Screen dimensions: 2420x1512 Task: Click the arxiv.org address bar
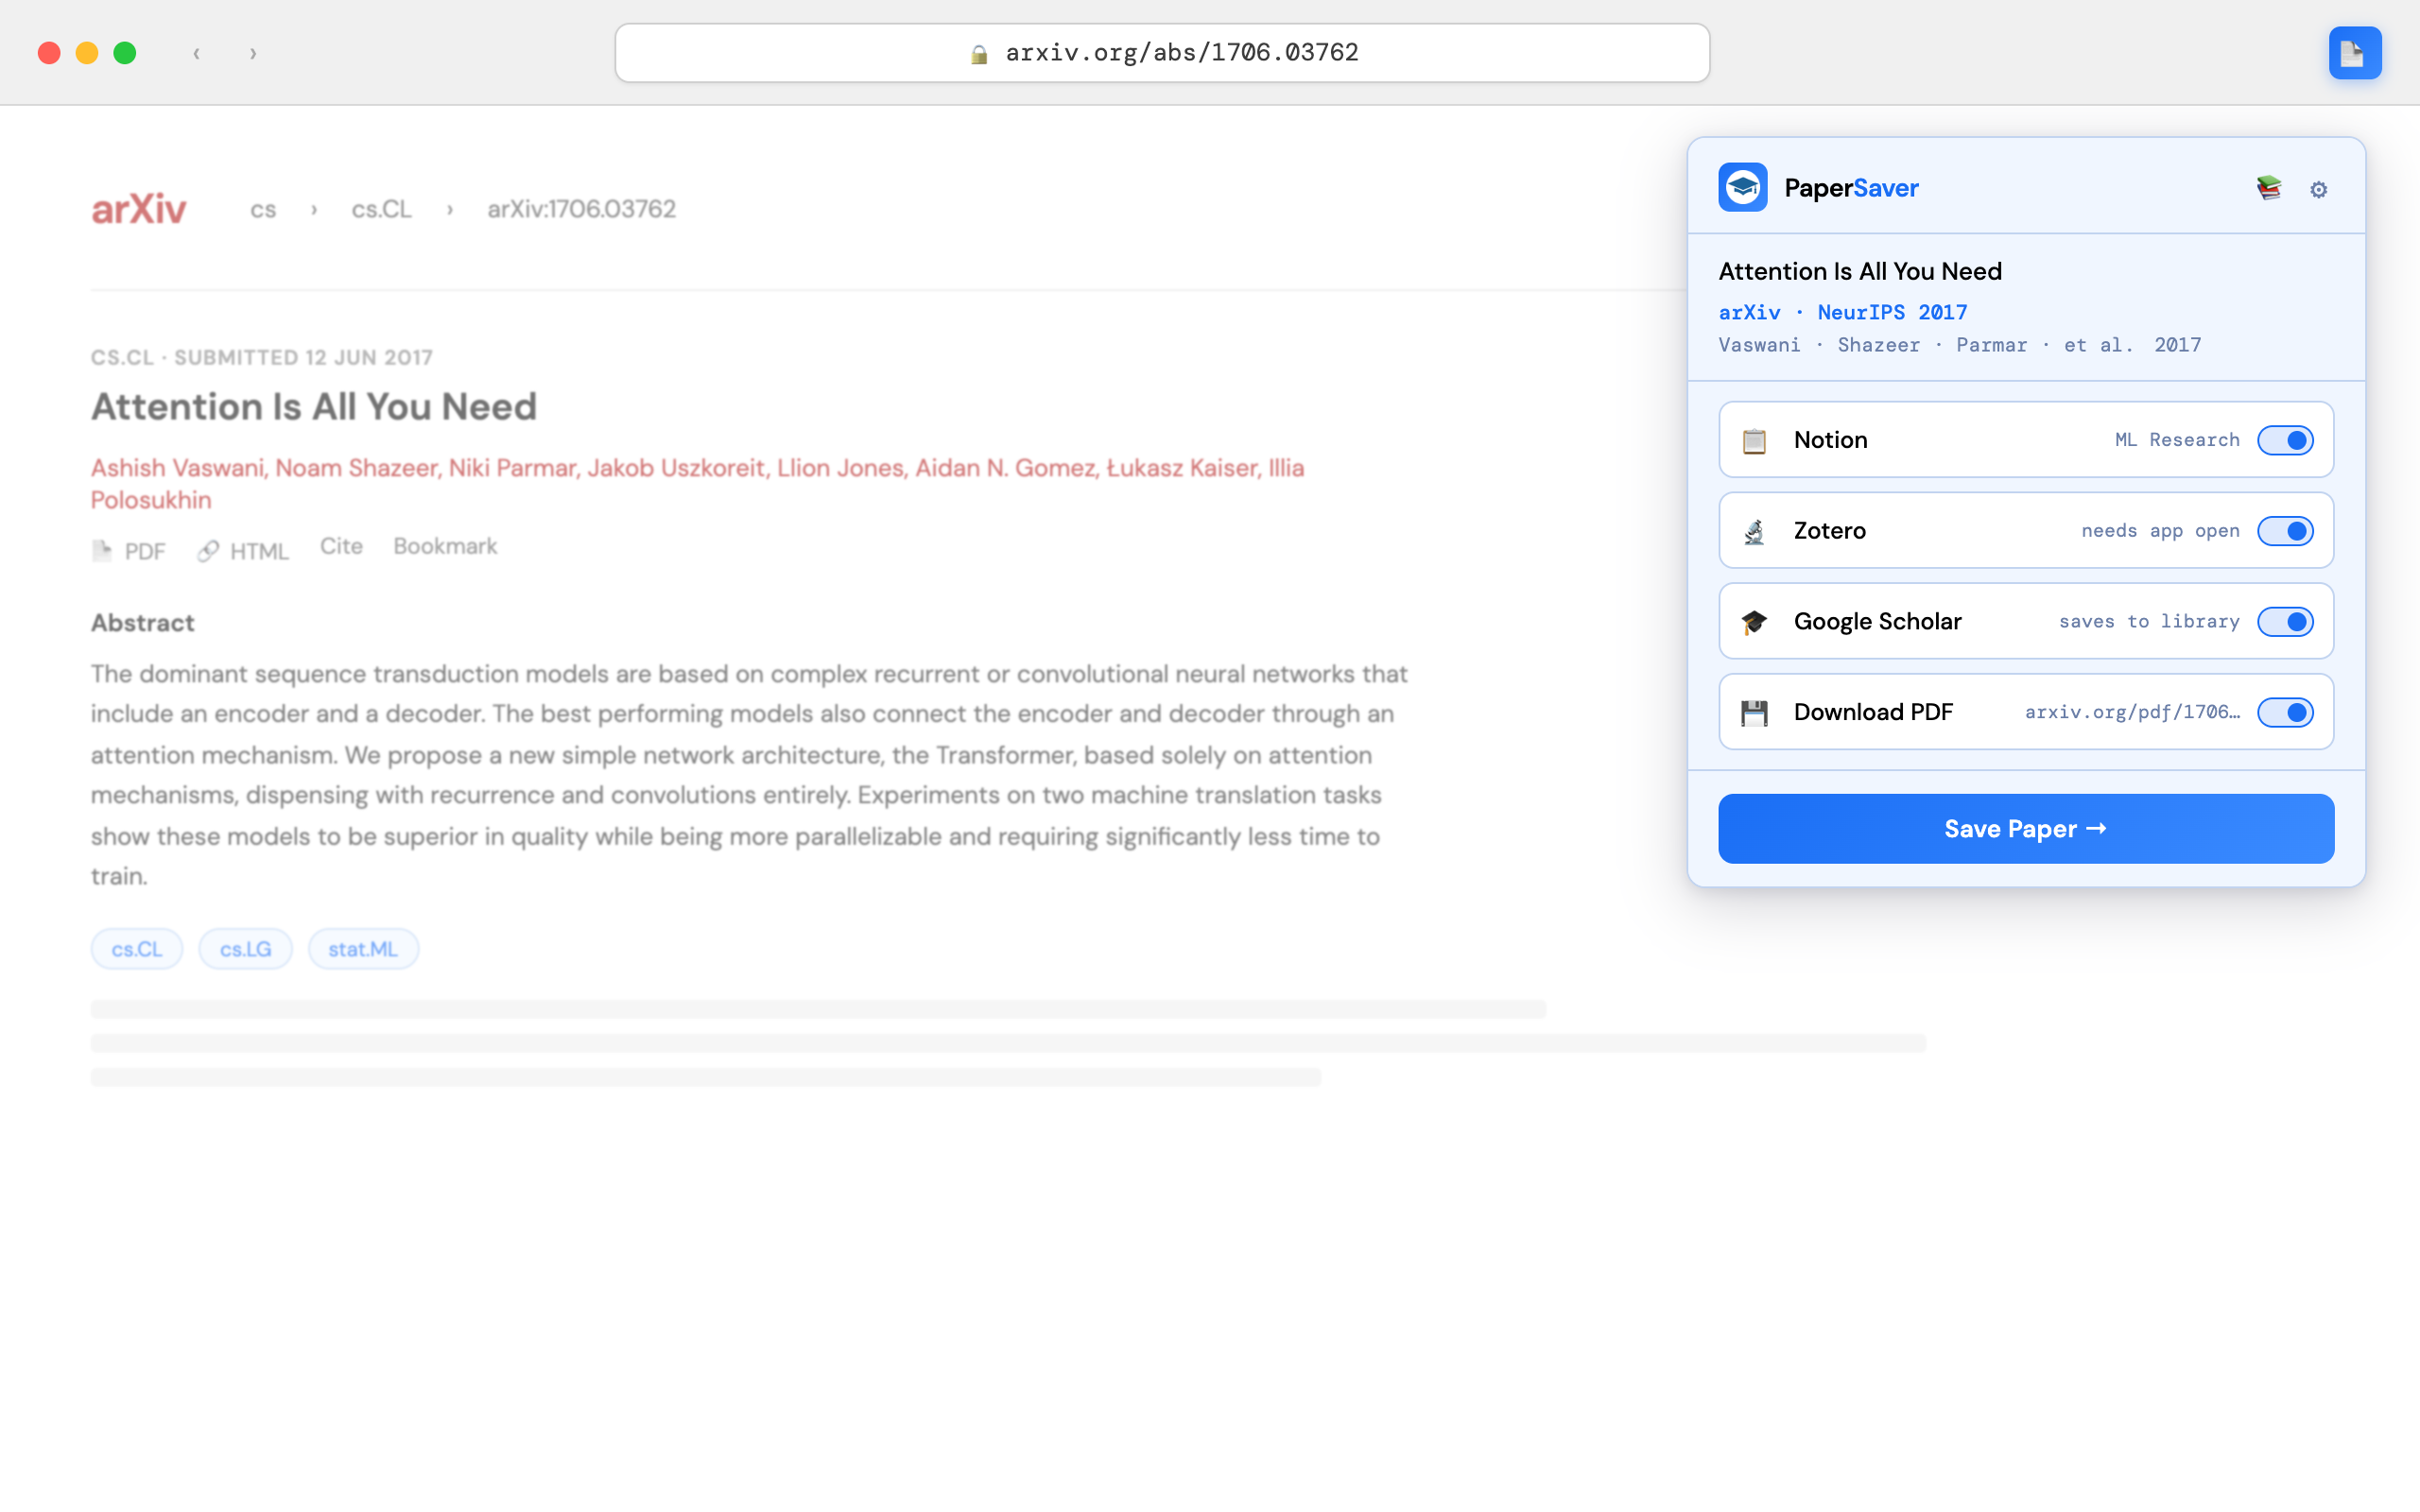tap(1161, 53)
